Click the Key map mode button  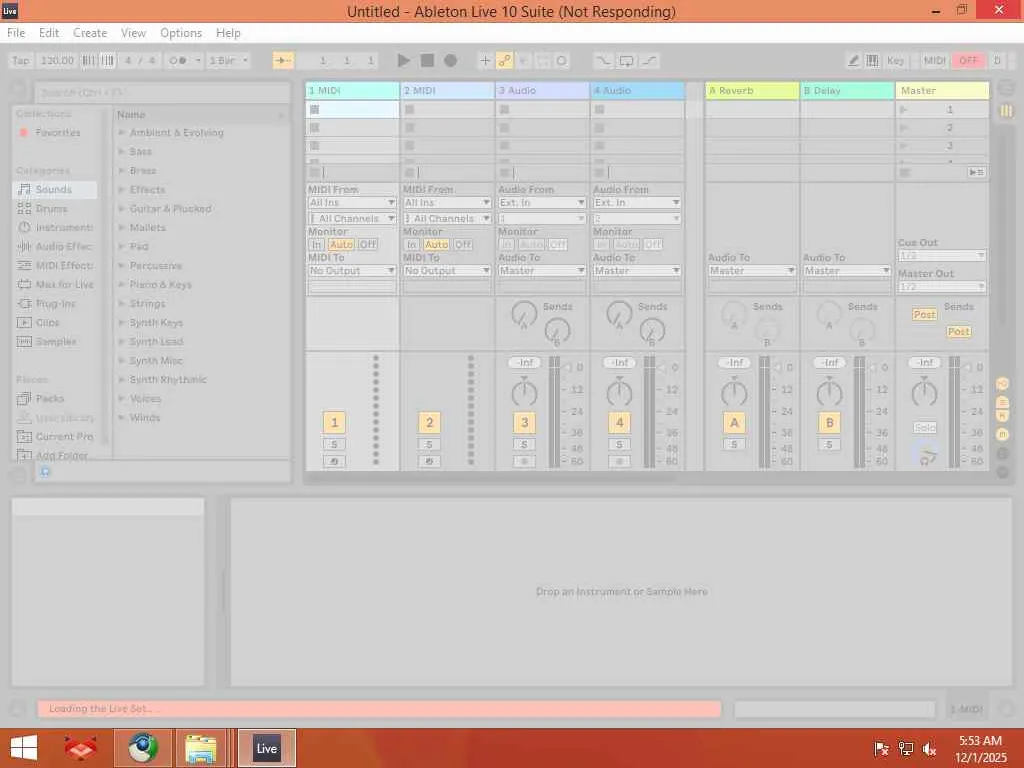[895, 61]
